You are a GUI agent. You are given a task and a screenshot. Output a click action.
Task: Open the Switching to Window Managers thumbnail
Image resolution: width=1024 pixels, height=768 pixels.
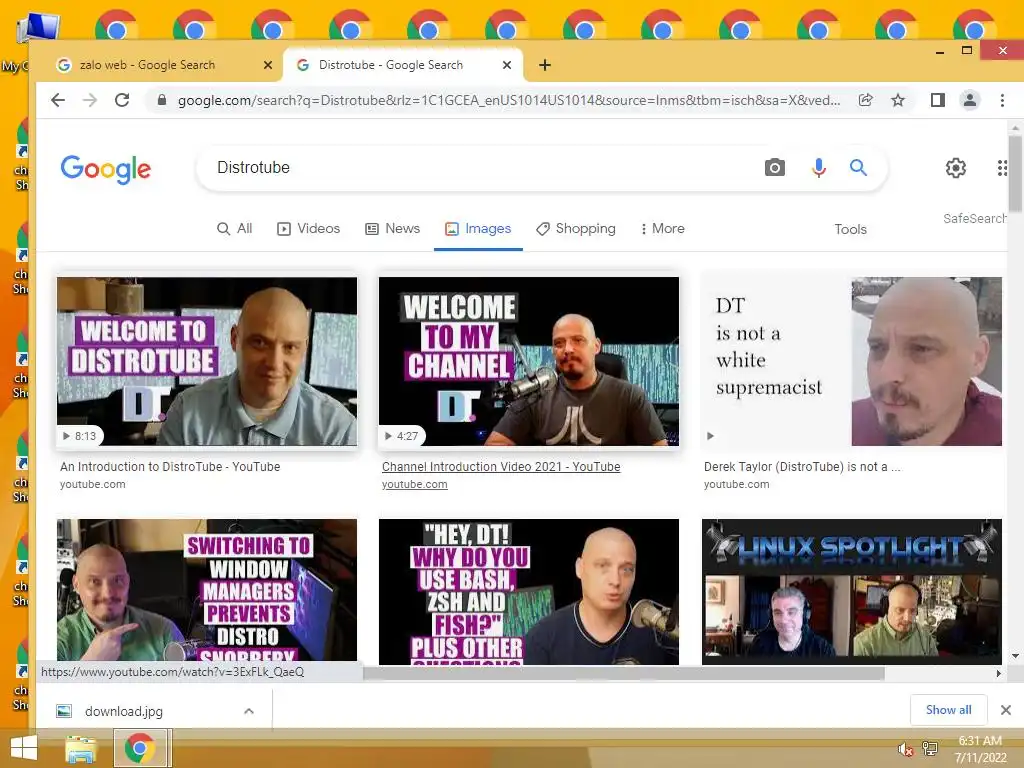point(207,590)
